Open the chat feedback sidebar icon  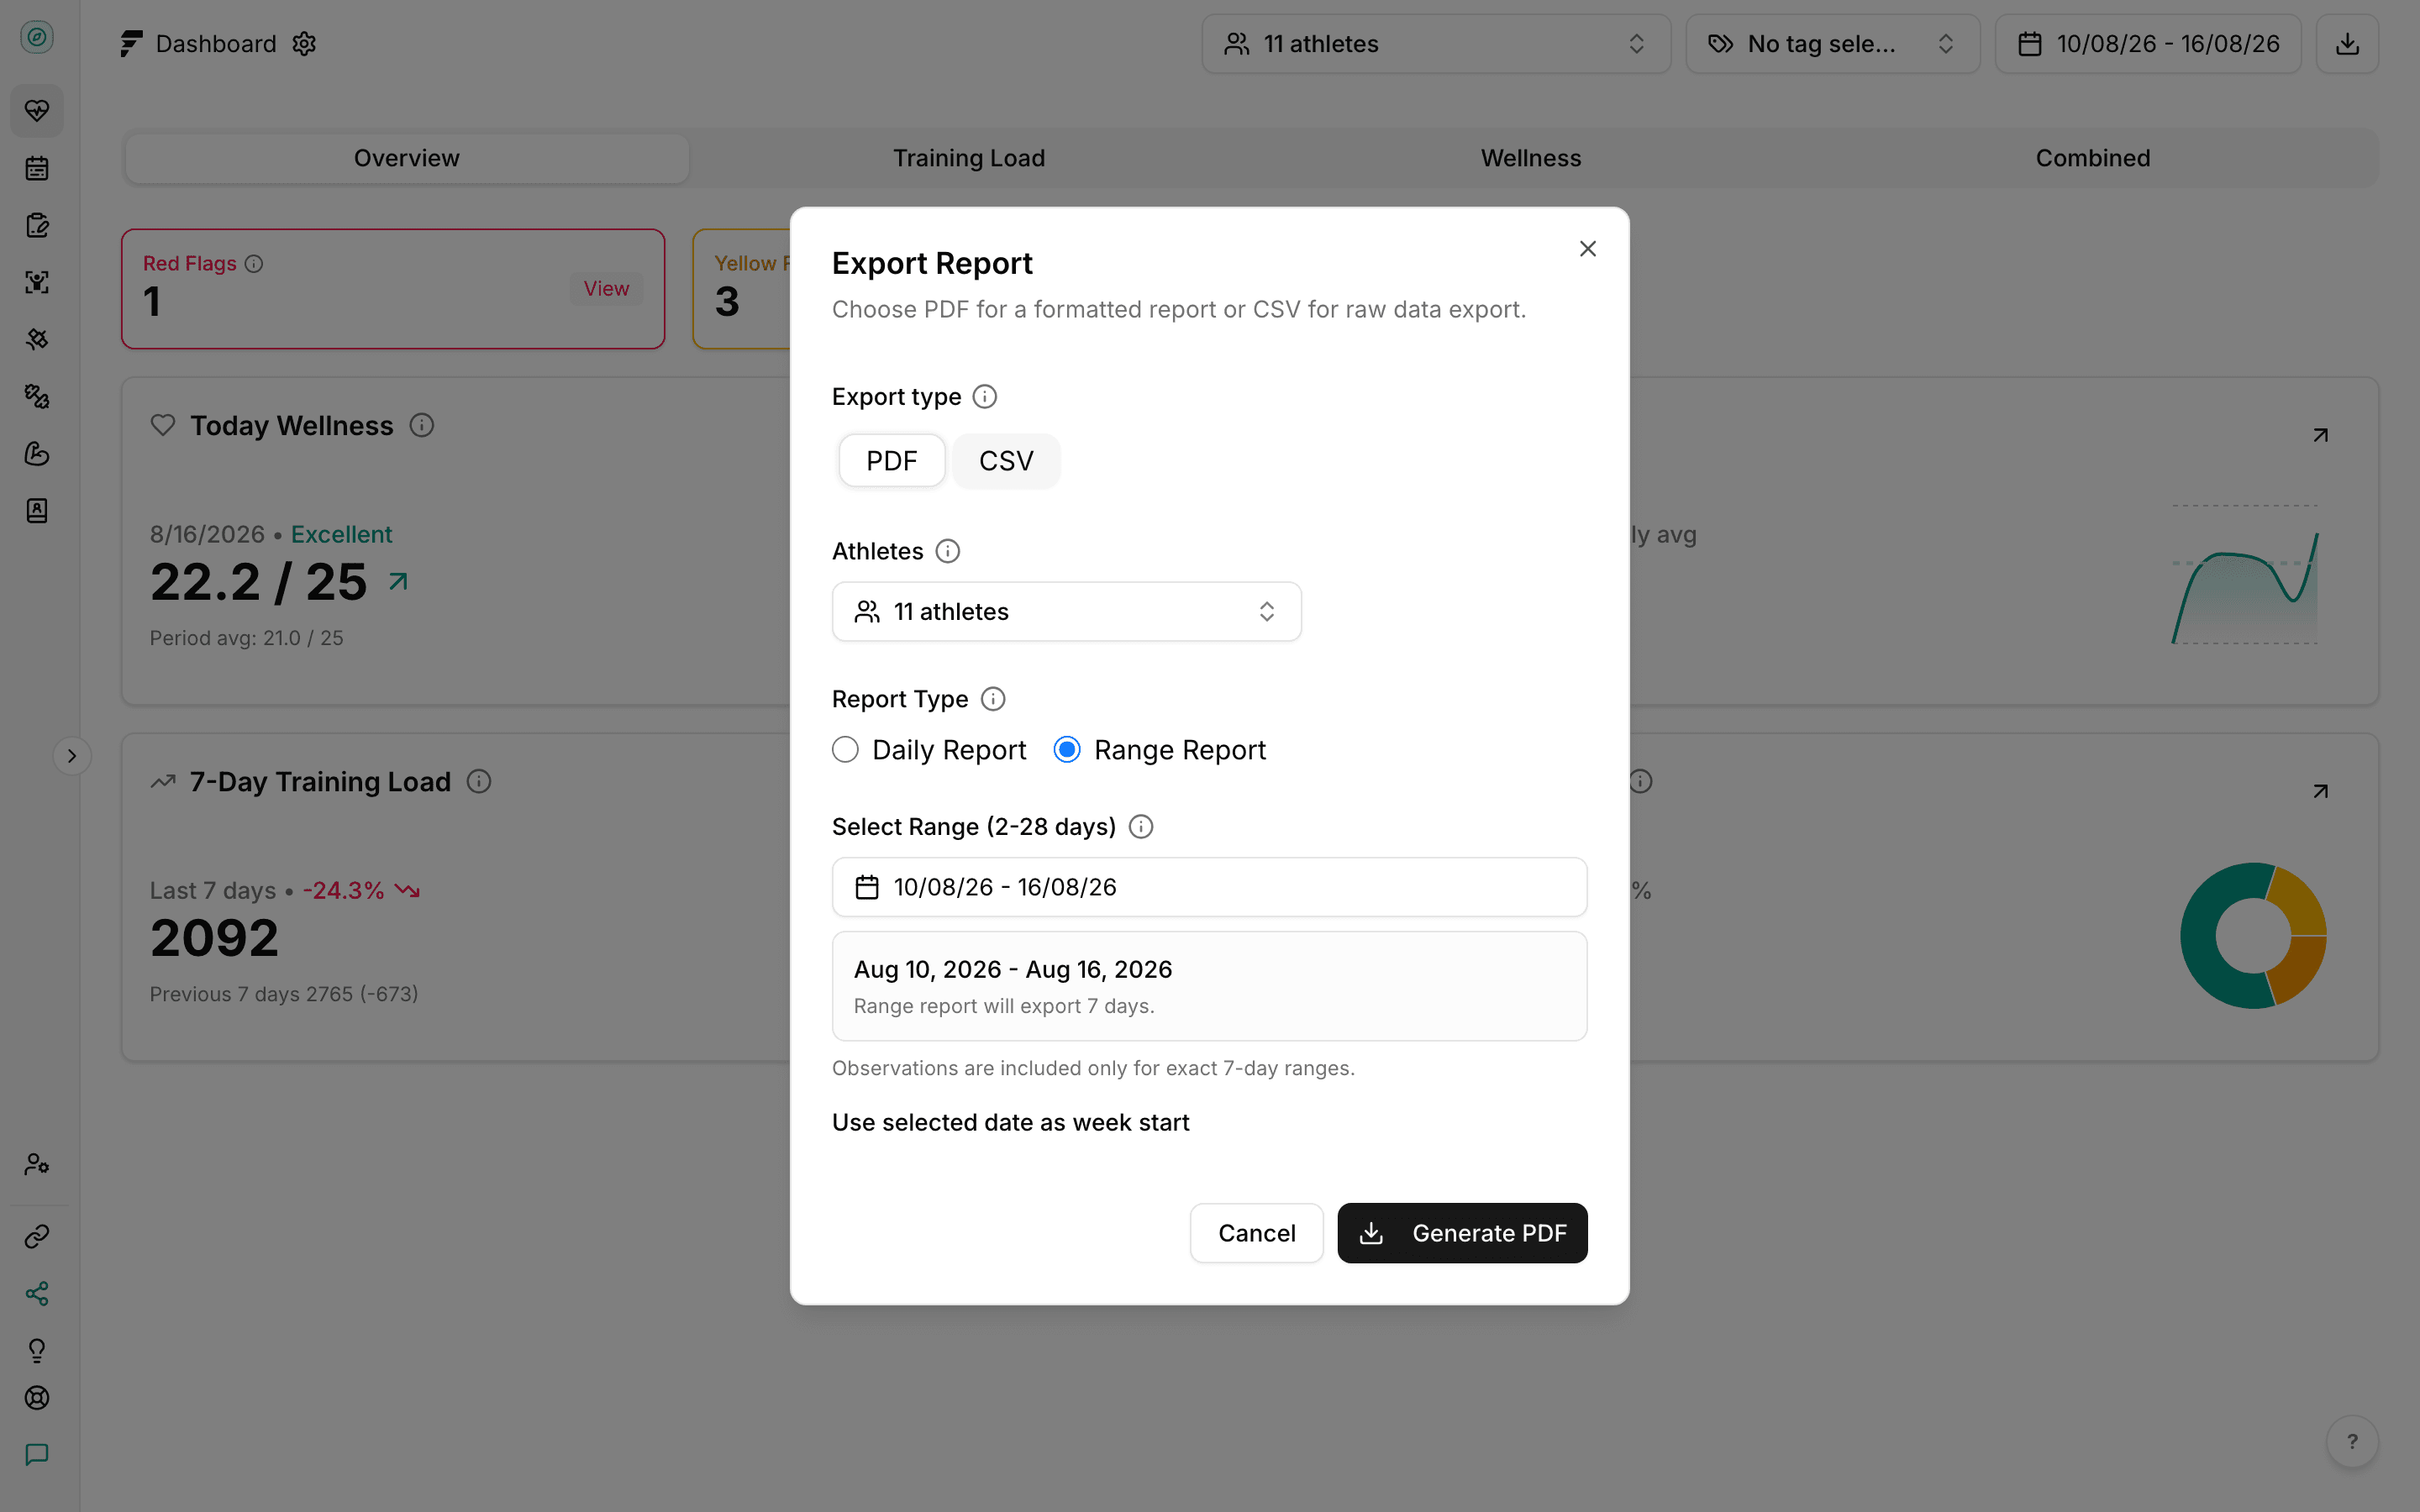point(37,1454)
